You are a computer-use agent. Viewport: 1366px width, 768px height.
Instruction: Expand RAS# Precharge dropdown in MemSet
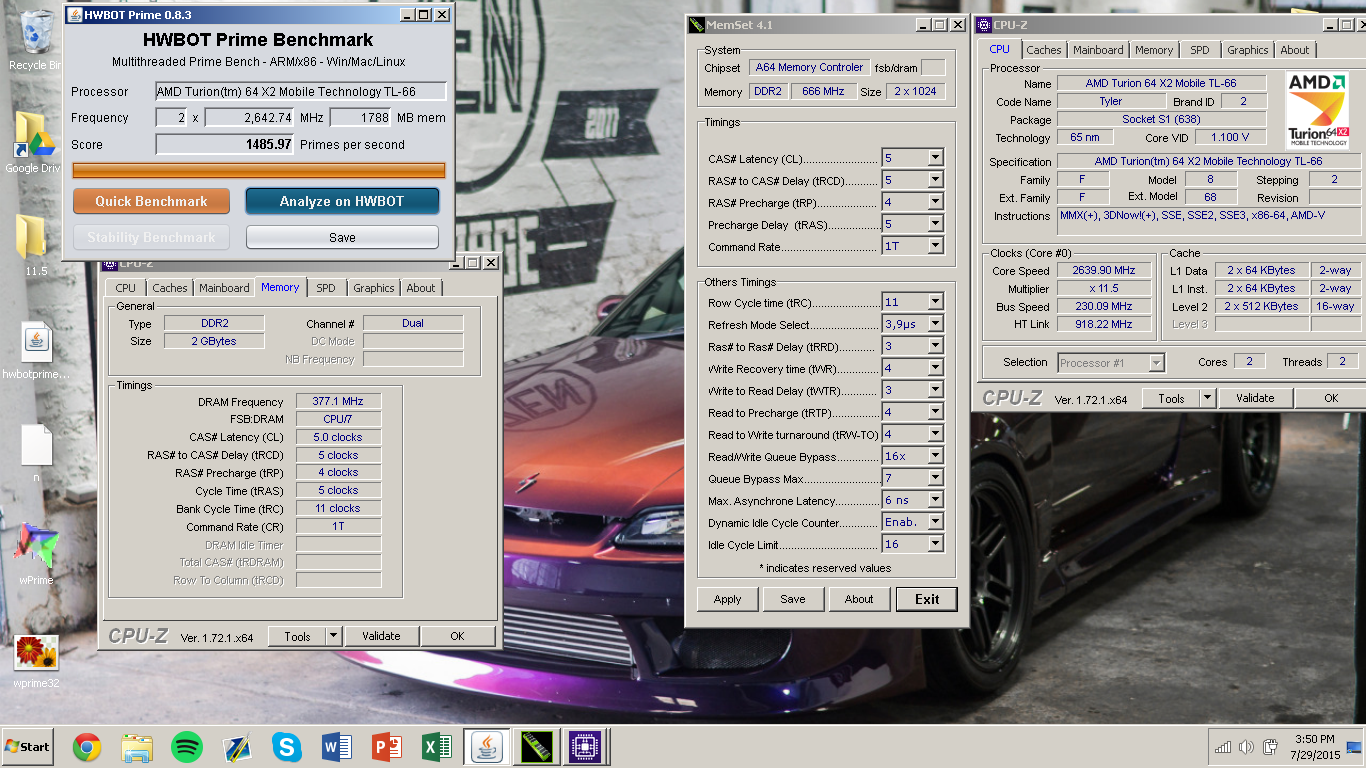935,202
